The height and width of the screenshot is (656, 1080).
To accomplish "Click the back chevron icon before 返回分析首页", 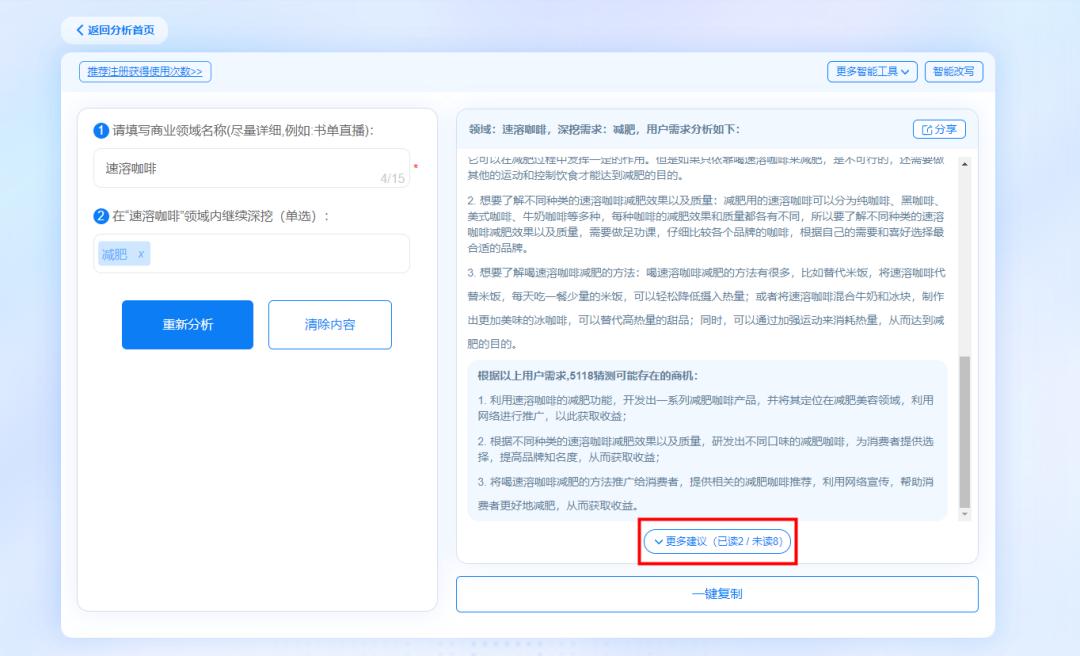I will pos(81,31).
